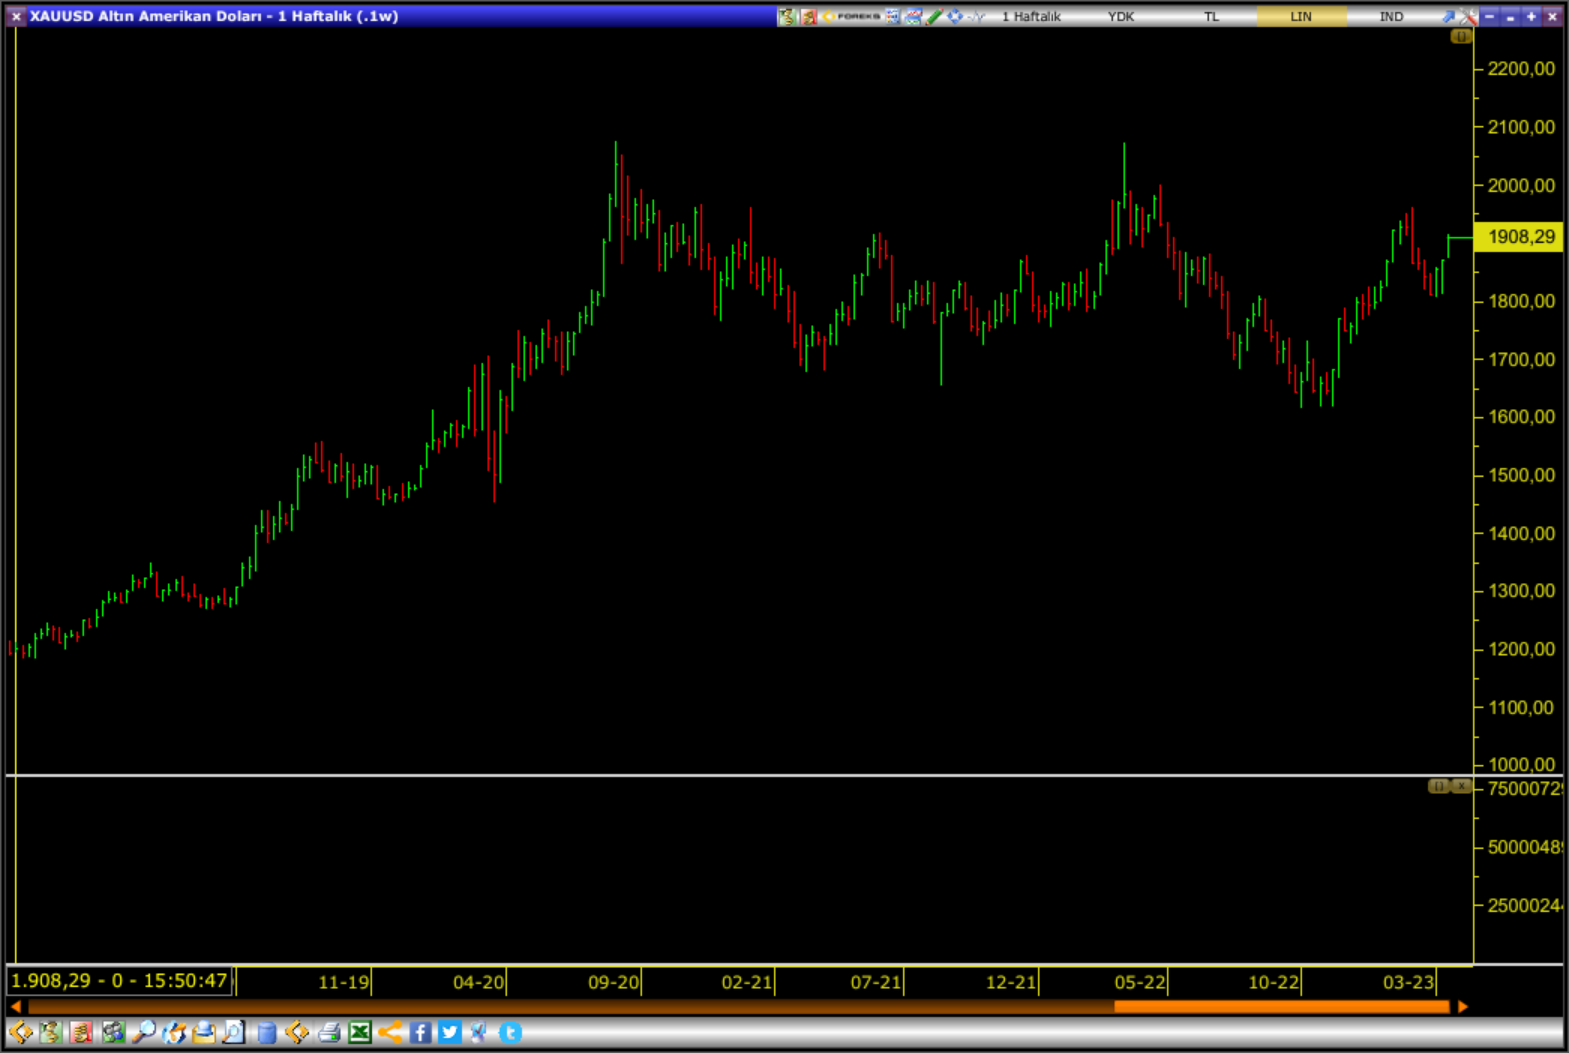Open settings with the wrench icon

coord(1467,16)
